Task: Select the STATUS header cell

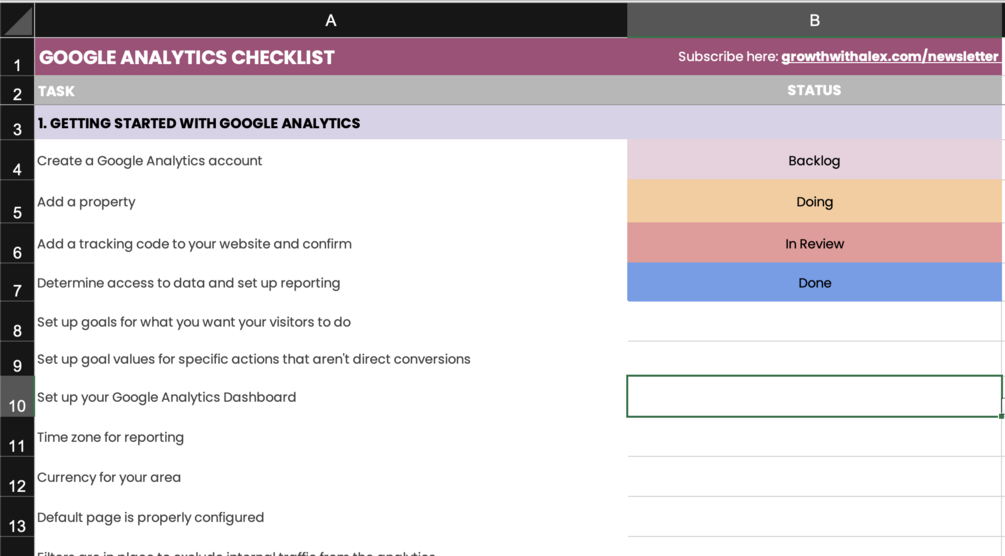Action: (814, 91)
